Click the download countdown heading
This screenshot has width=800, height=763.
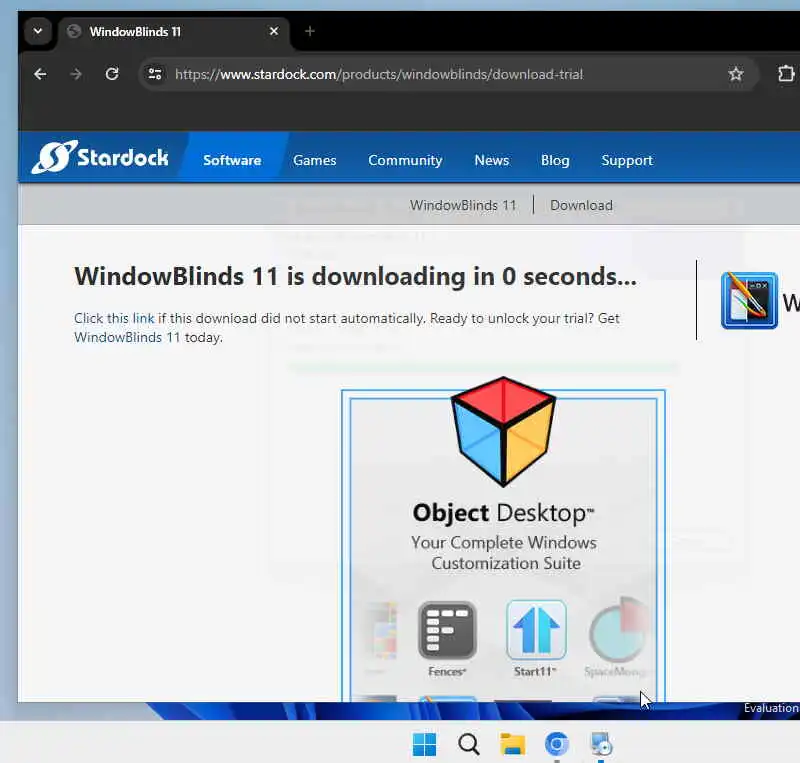[x=356, y=277]
